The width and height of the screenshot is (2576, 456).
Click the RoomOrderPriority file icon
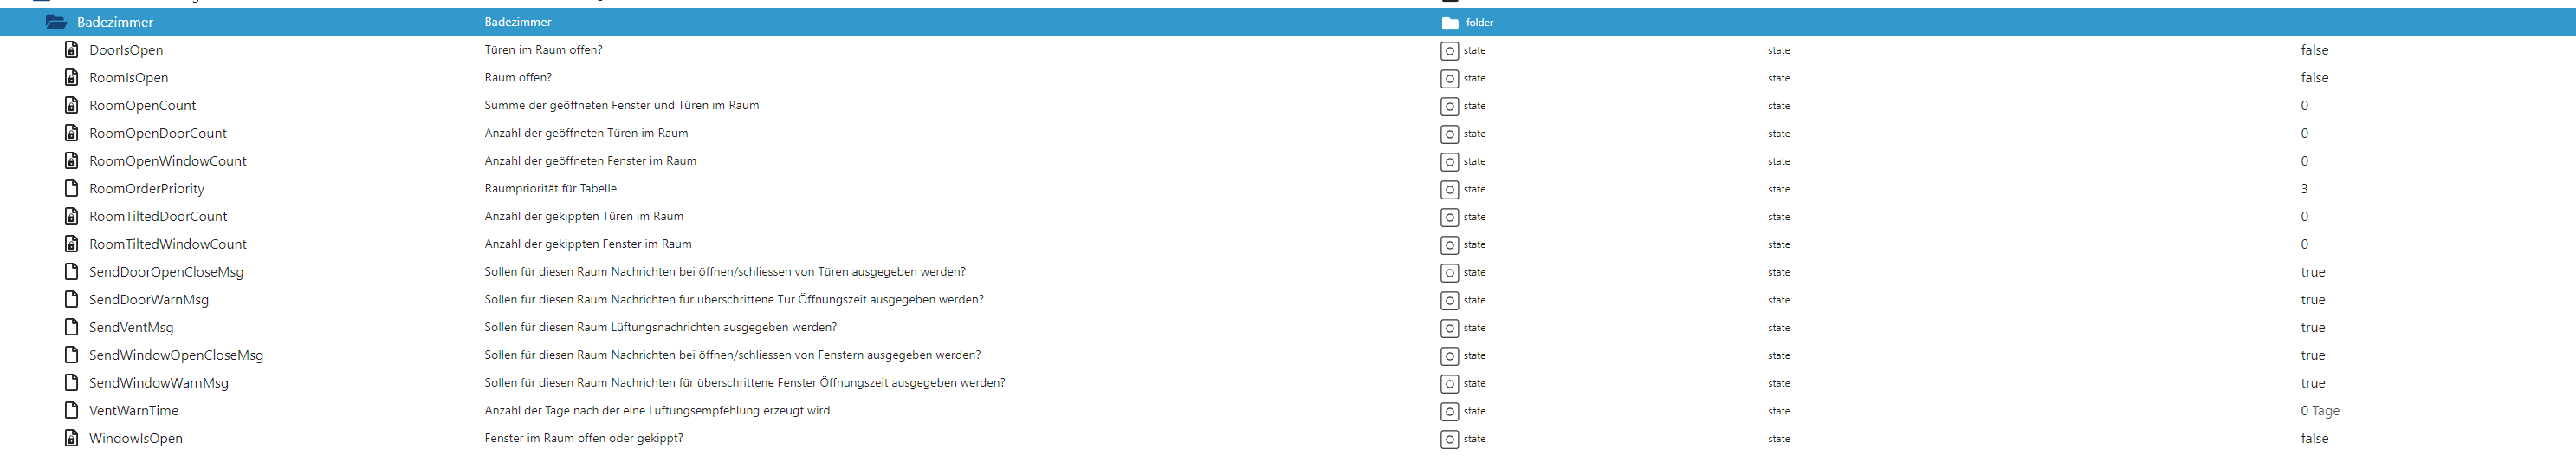[71, 188]
